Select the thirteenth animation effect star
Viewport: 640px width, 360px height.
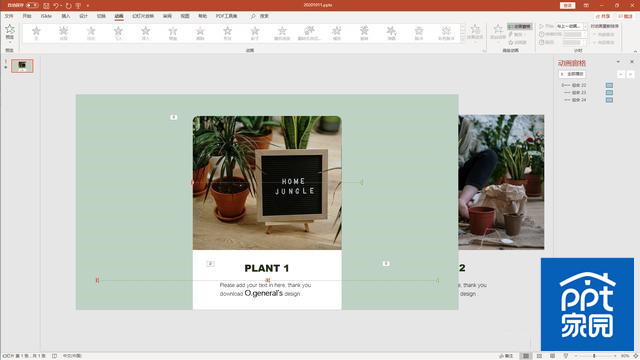coord(364,33)
